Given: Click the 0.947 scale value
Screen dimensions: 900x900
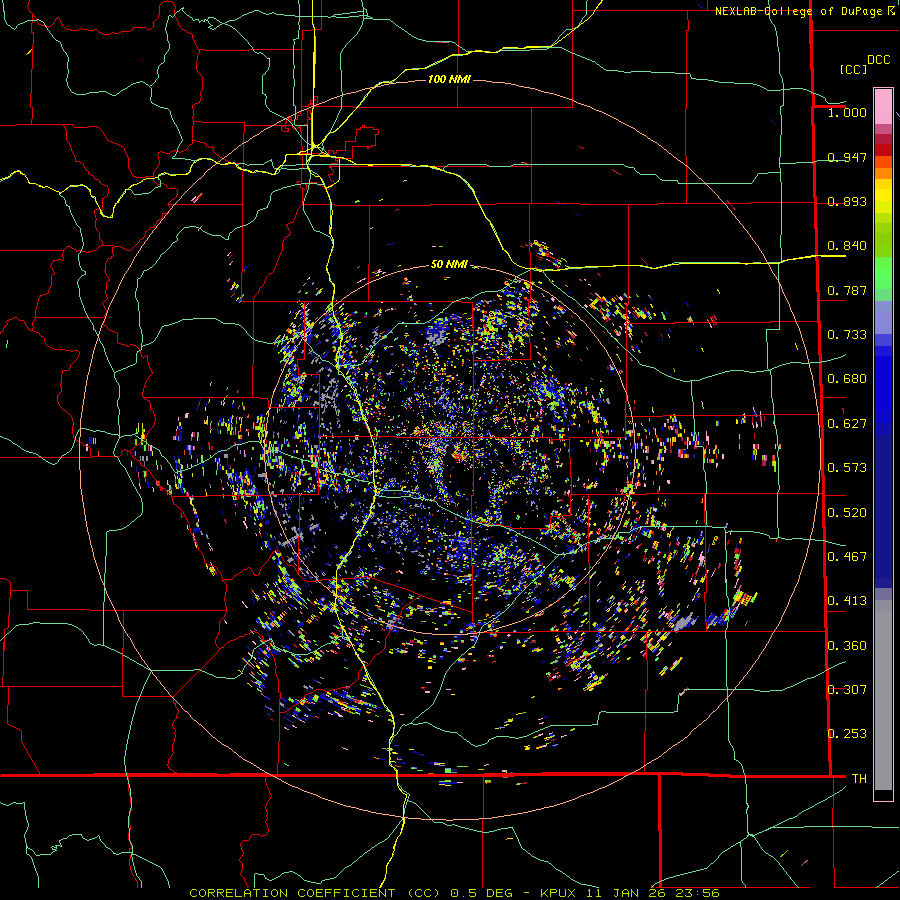Looking at the screenshot, I should click(x=847, y=157).
